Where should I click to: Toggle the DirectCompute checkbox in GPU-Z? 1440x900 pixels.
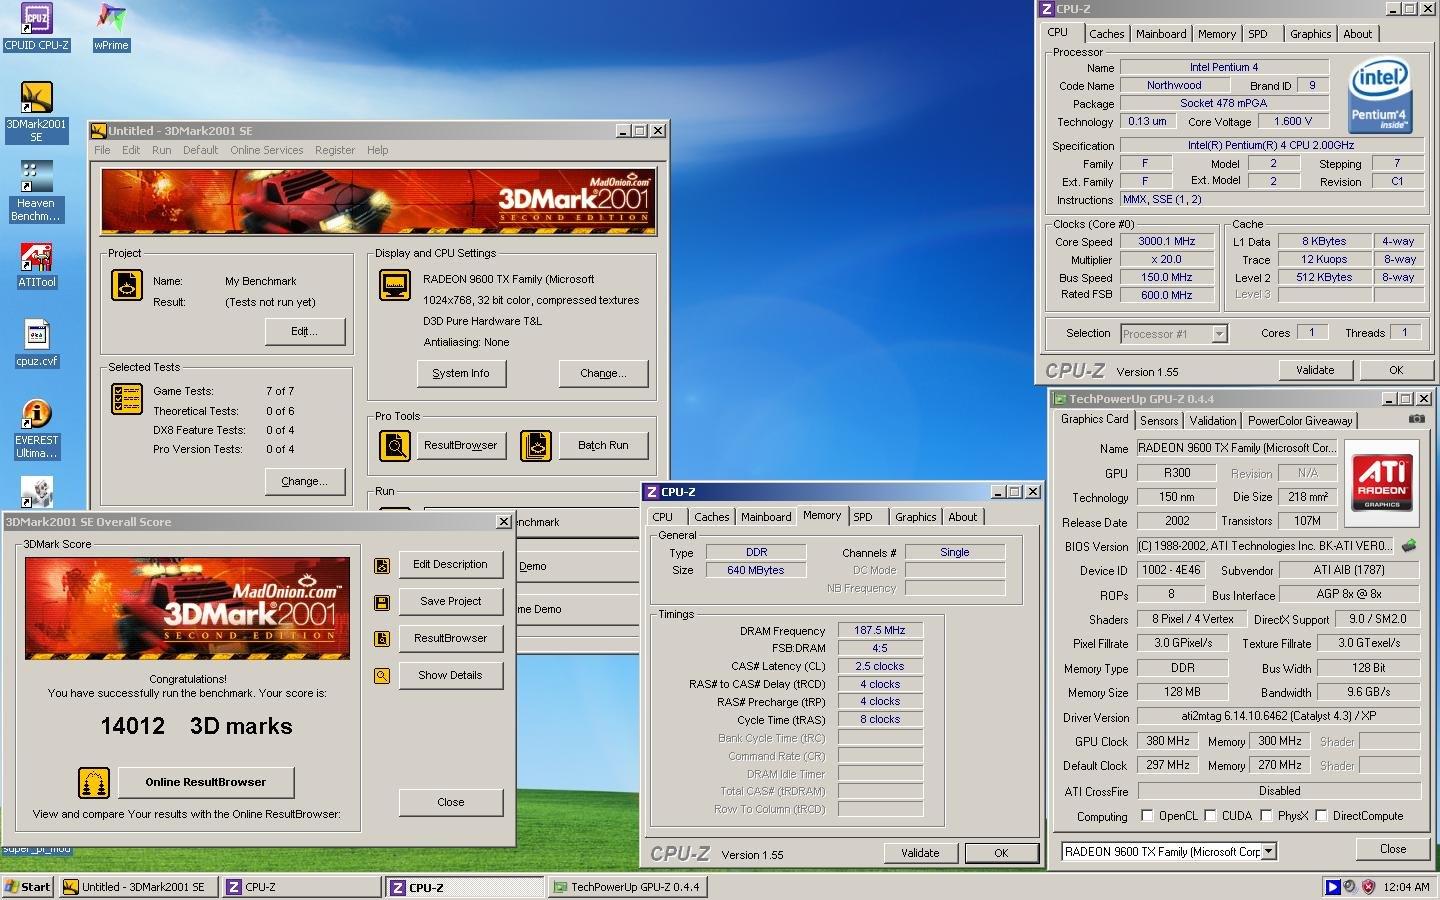[x=1321, y=816]
